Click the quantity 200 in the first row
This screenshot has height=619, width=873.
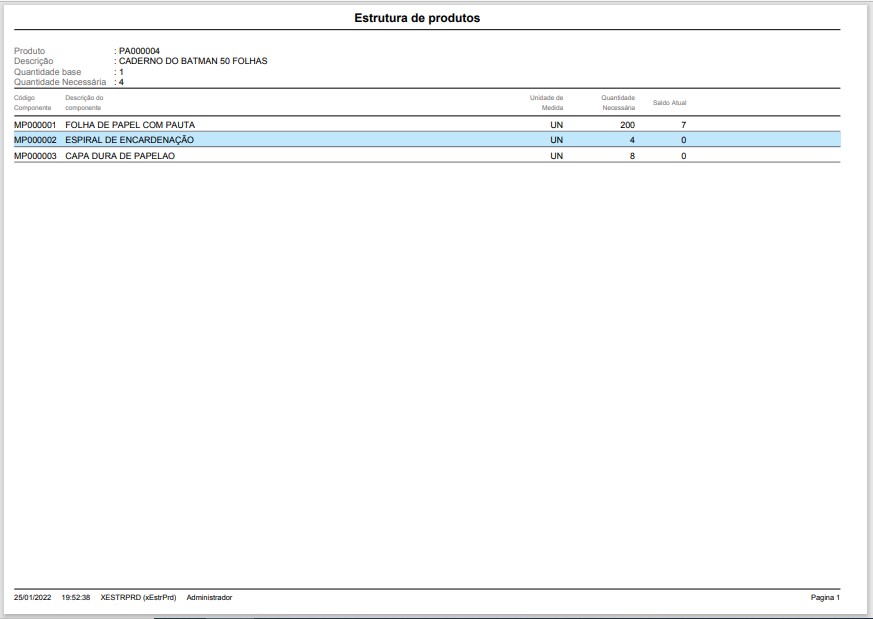(627, 125)
